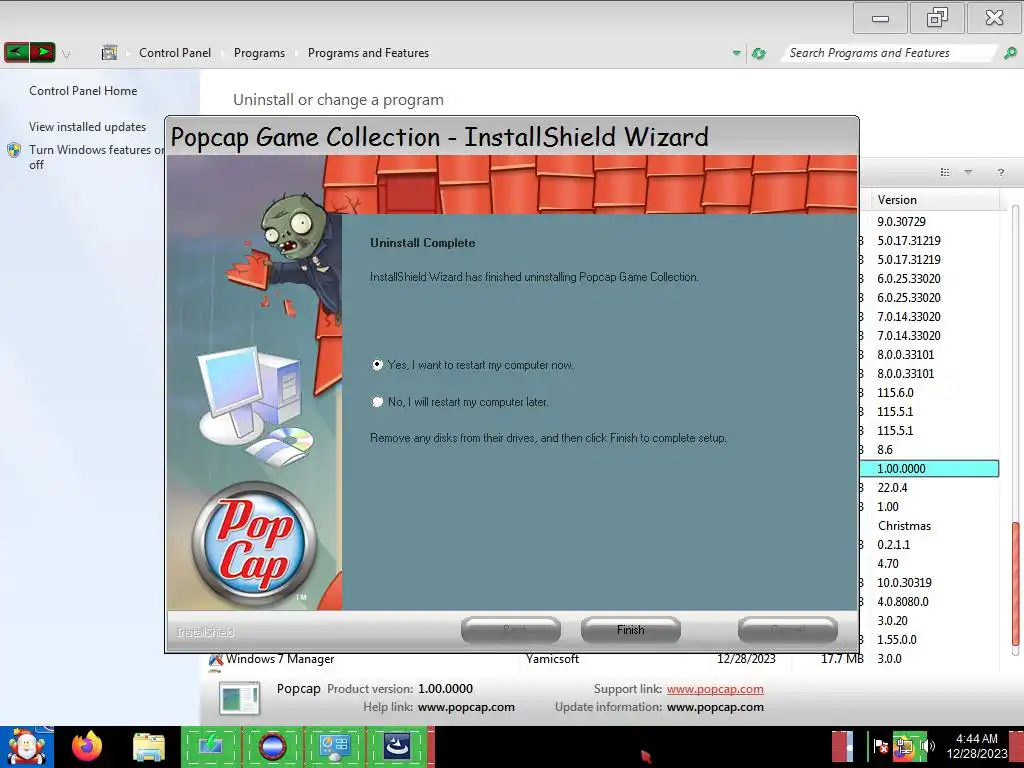Screen dimensions: 1024x768
Task: Click the round porthole taskbar icon
Action: point(273,745)
